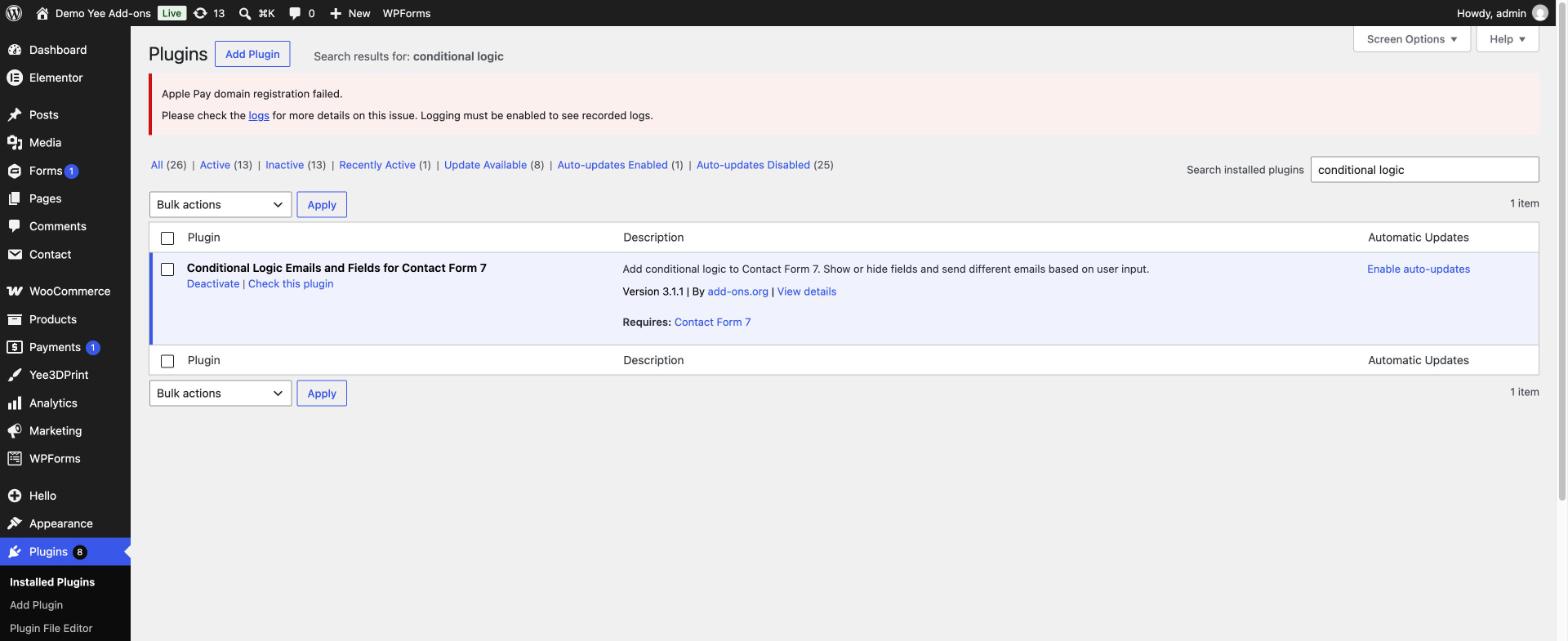Click the Add Plugin button
Image resolution: width=1568 pixels, height=641 pixels.
click(x=252, y=54)
